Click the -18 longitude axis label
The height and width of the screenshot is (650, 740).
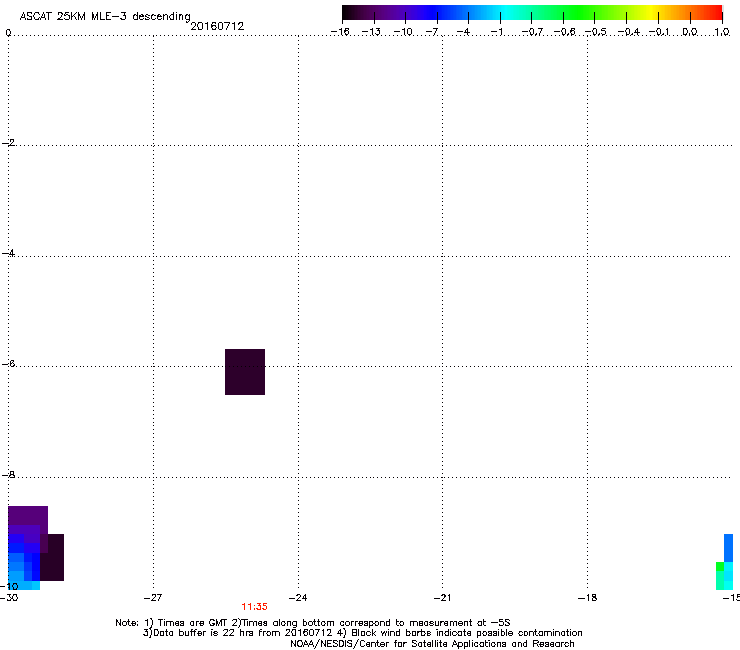tap(587, 598)
